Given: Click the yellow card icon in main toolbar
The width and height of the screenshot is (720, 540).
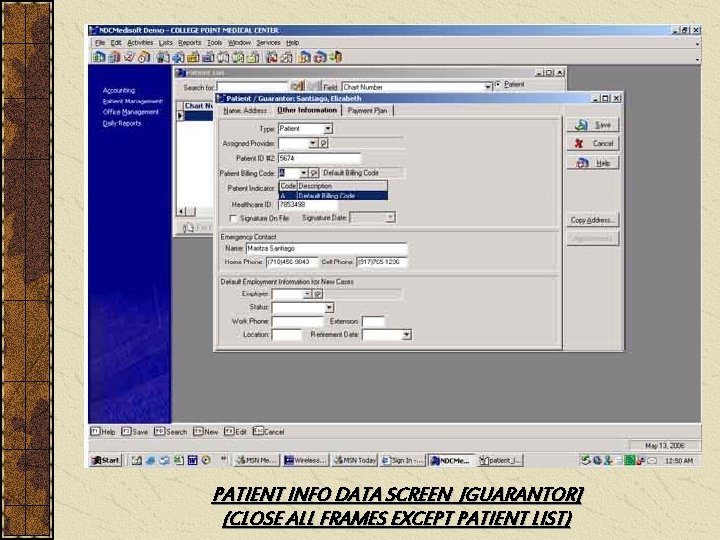Looking at the screenshot, I should click(x=193, y=57).
